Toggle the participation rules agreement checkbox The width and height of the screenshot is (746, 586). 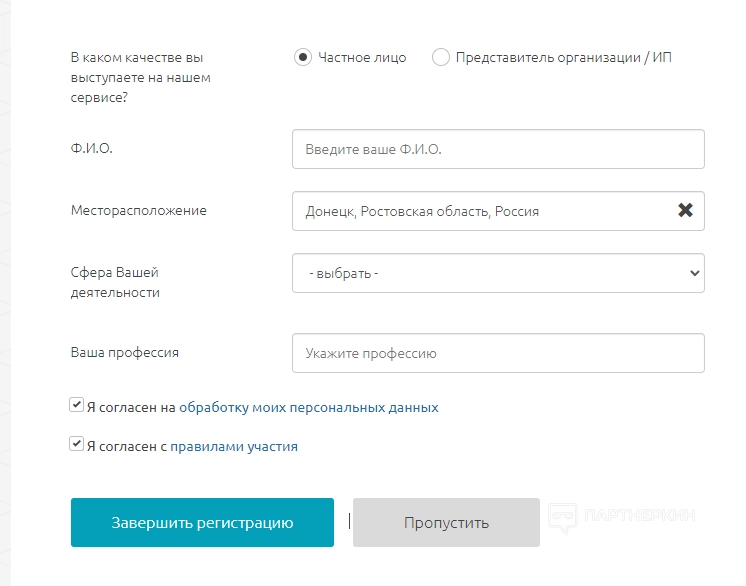(x=76, y=444)
